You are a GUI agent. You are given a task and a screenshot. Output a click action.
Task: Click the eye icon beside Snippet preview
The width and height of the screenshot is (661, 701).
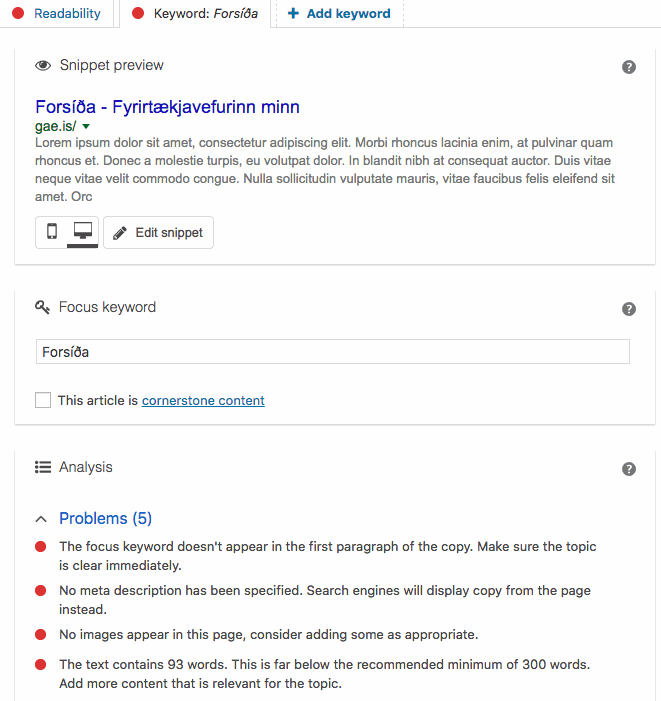tap(43, 66)
